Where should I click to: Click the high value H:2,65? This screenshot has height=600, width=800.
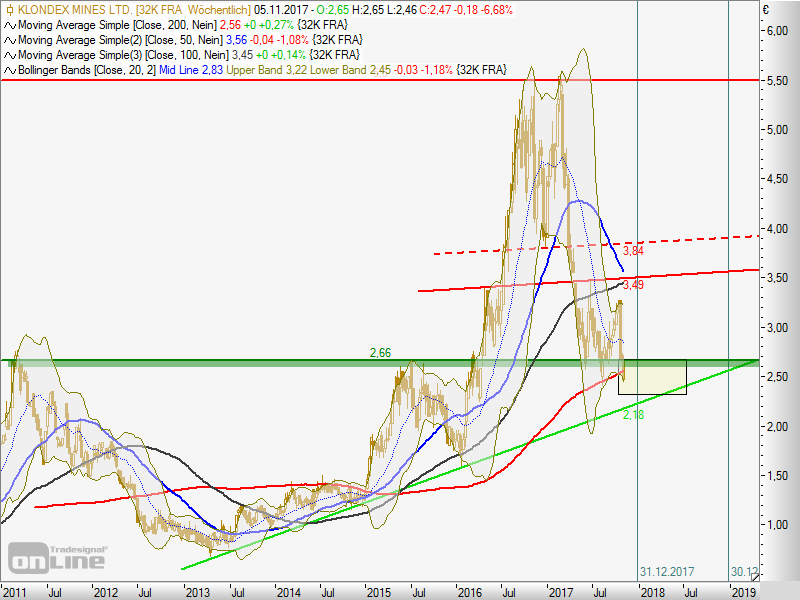367,10
